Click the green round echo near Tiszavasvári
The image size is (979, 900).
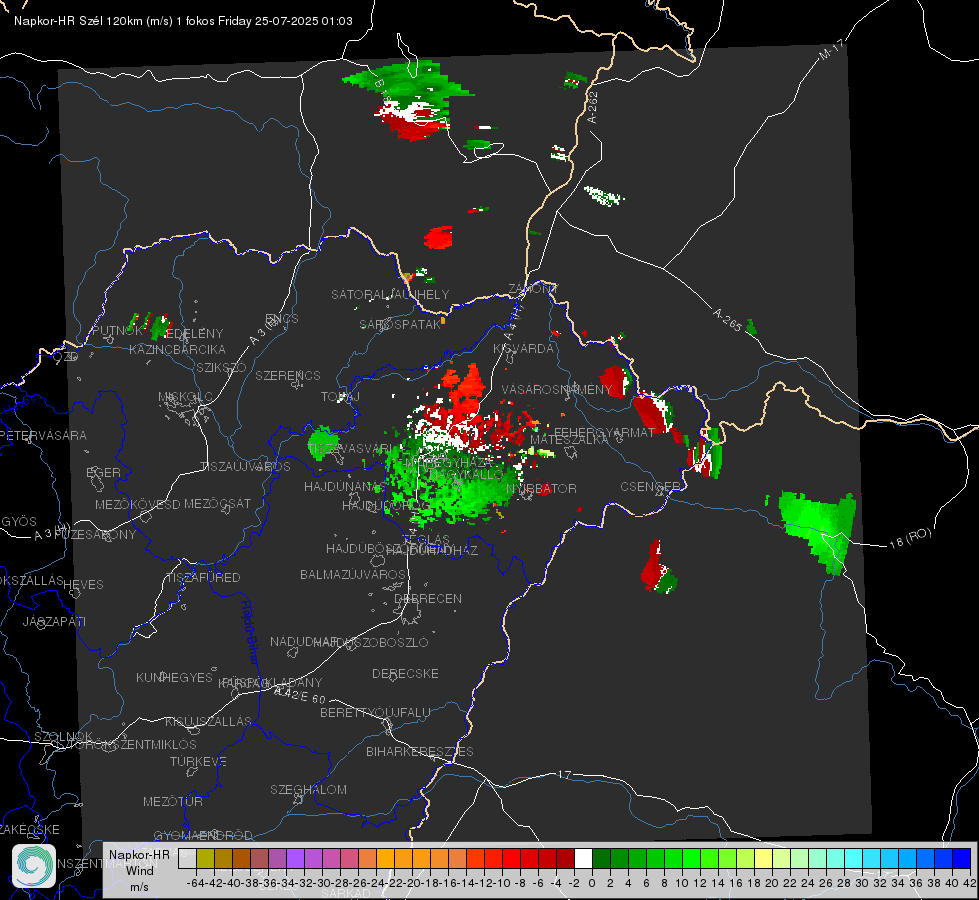[x=323, y=443]
